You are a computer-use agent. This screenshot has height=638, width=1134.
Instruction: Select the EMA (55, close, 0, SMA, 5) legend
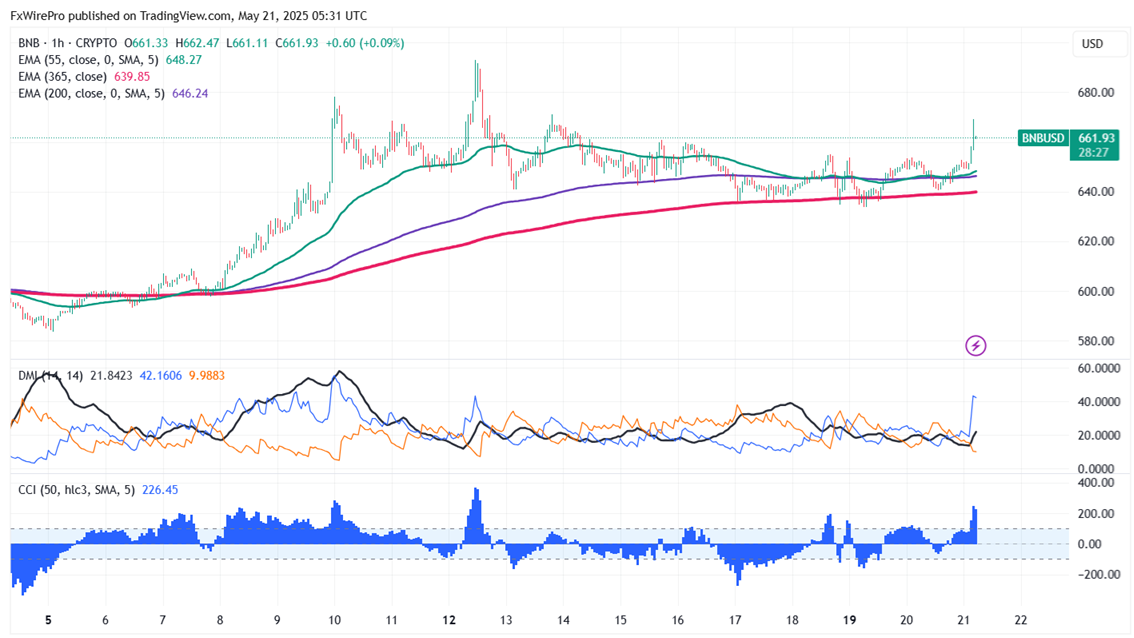[x=88, y=60]
